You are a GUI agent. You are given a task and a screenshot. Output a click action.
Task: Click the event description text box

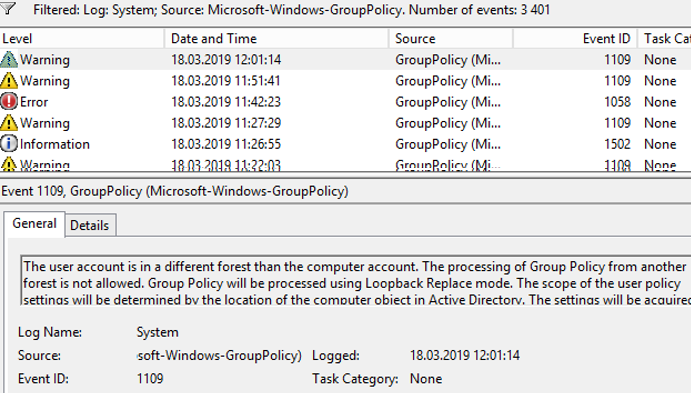click(x=356, y=281)
